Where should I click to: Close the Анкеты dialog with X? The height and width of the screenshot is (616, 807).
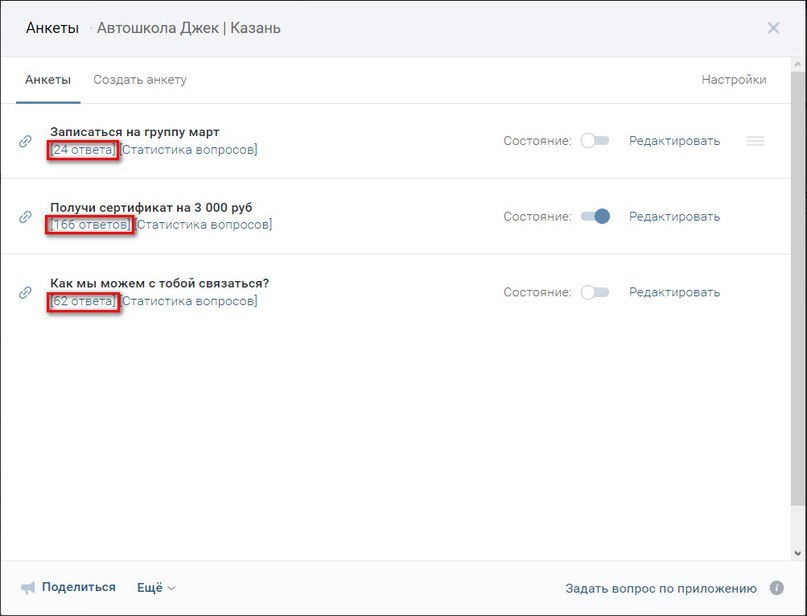click(x=773, y=28)
